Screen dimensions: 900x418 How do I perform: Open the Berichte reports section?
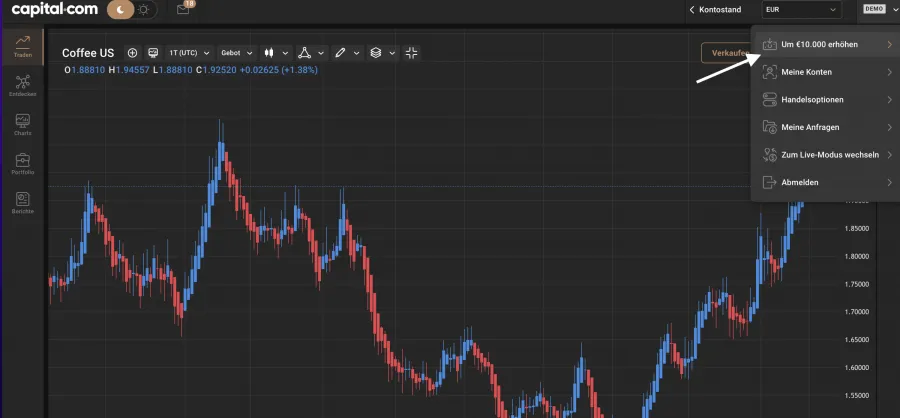pos(22,202)
